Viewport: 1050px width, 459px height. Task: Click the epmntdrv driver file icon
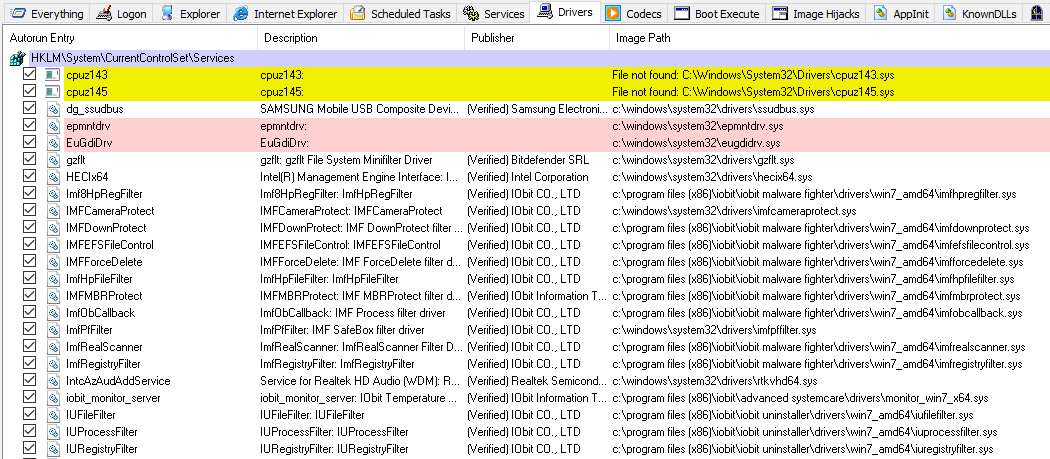click(x=53, y=126)
